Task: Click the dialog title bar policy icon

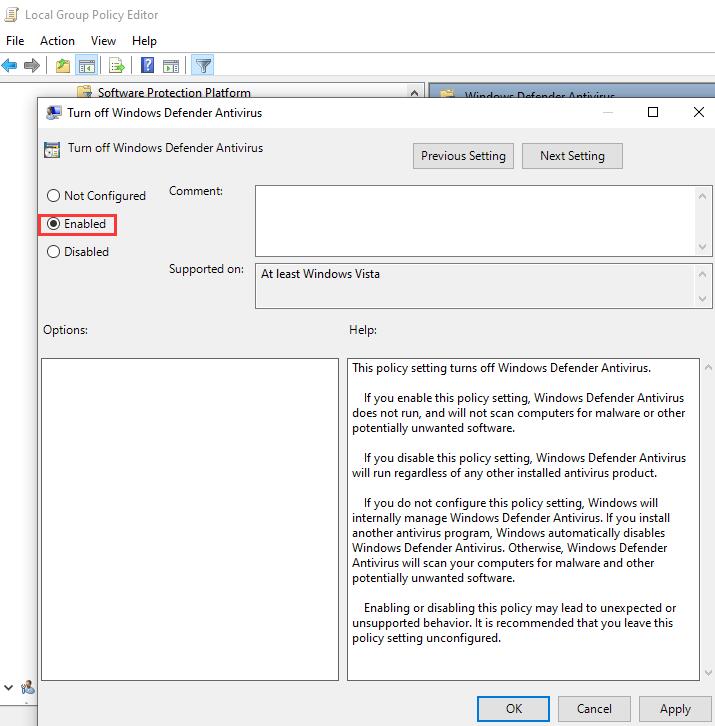Action: 53,113
